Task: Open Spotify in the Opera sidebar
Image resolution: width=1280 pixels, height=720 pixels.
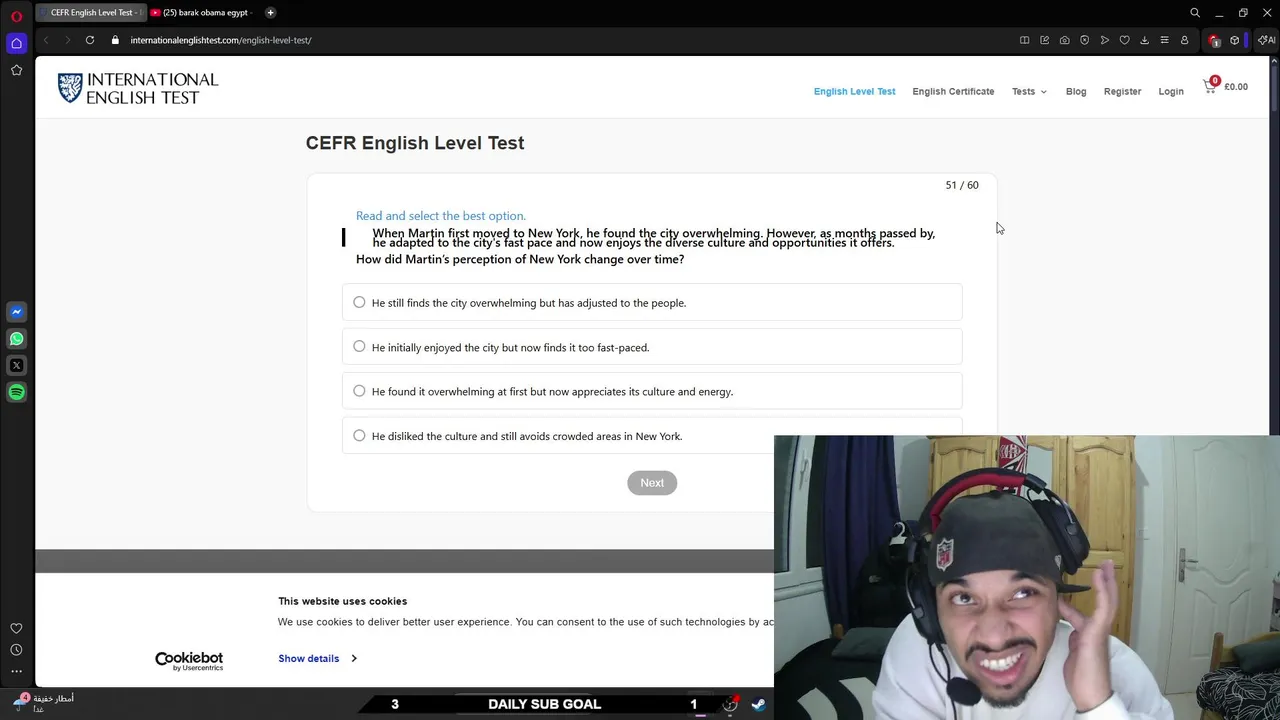Action: (16, 393)
